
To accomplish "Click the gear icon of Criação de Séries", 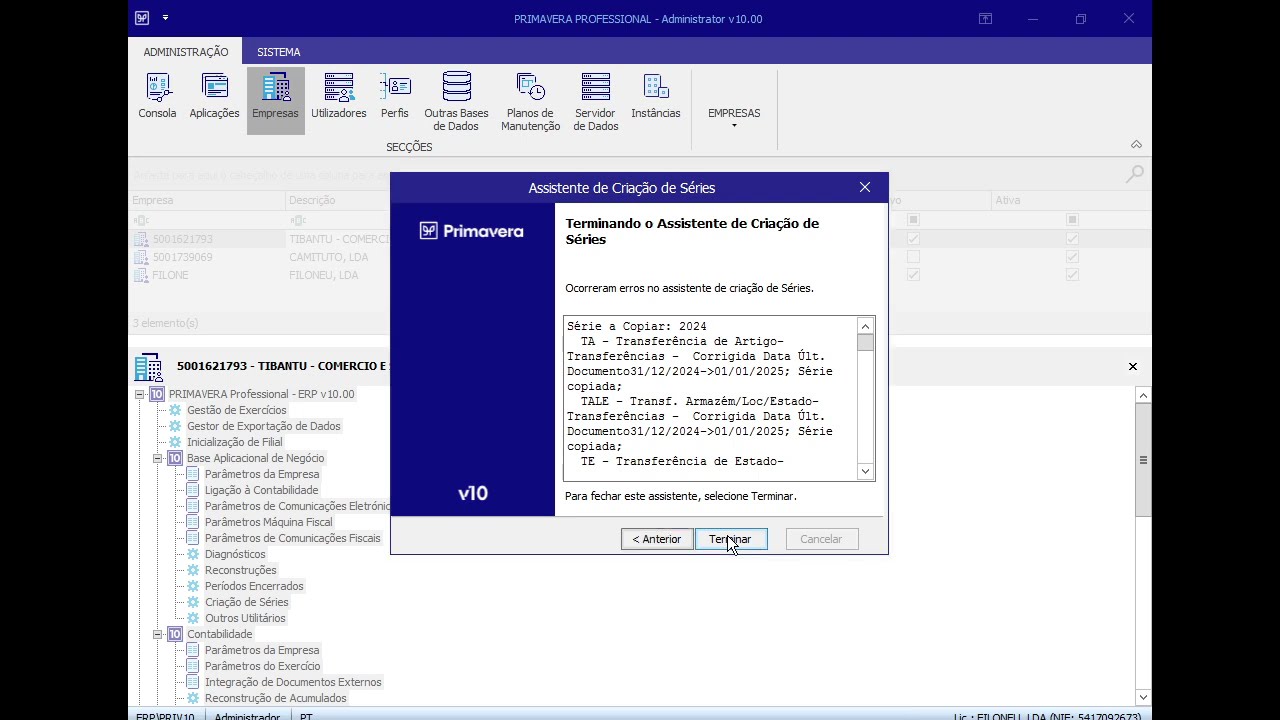I will (x=193, y=602).
